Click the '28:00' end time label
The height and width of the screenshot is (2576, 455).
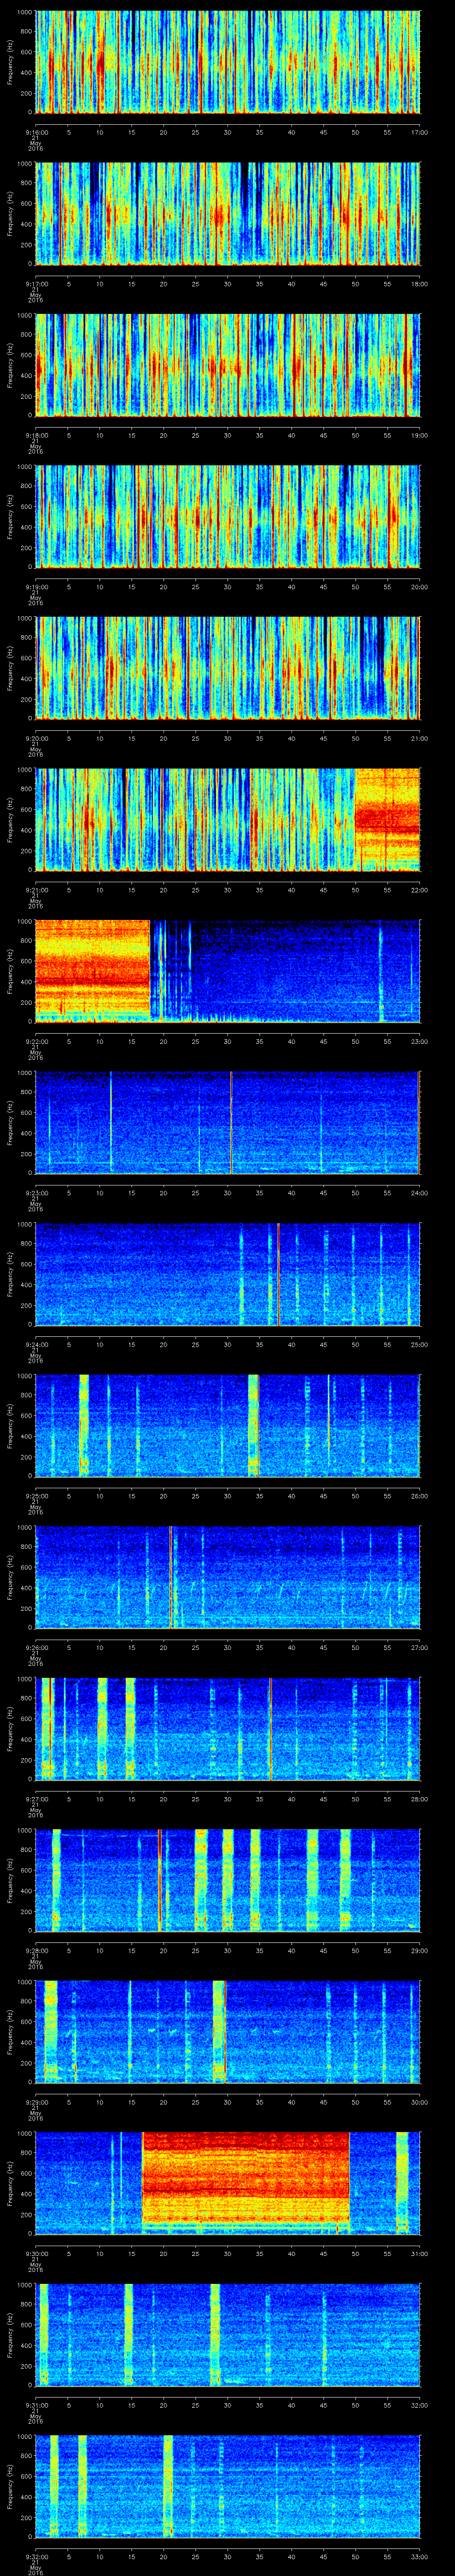coord(419,1798)
